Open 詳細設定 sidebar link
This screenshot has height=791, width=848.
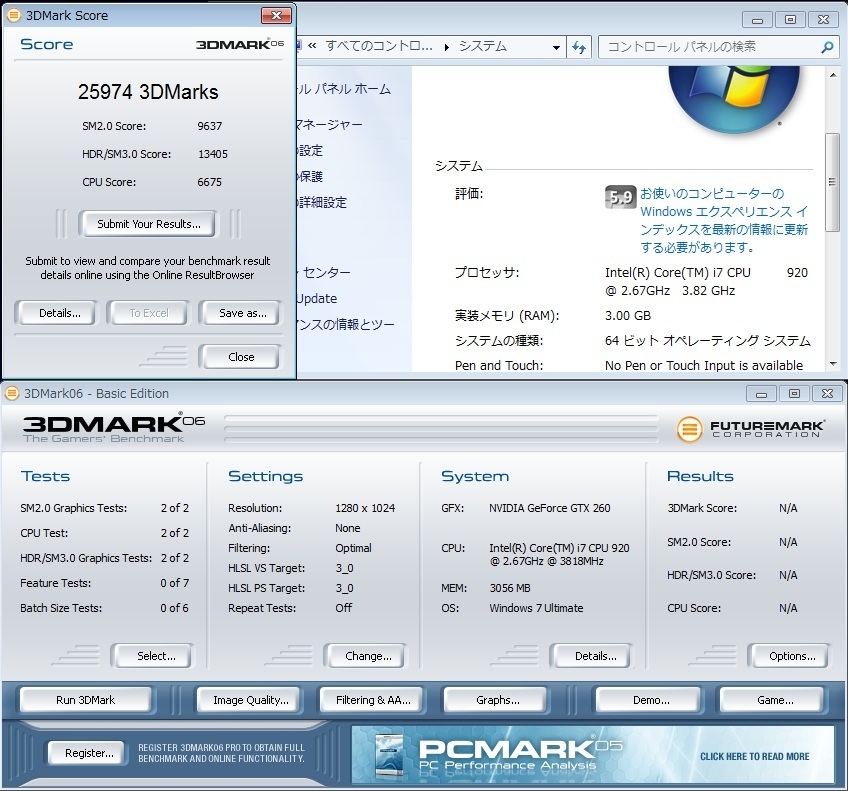pos(322,203)
